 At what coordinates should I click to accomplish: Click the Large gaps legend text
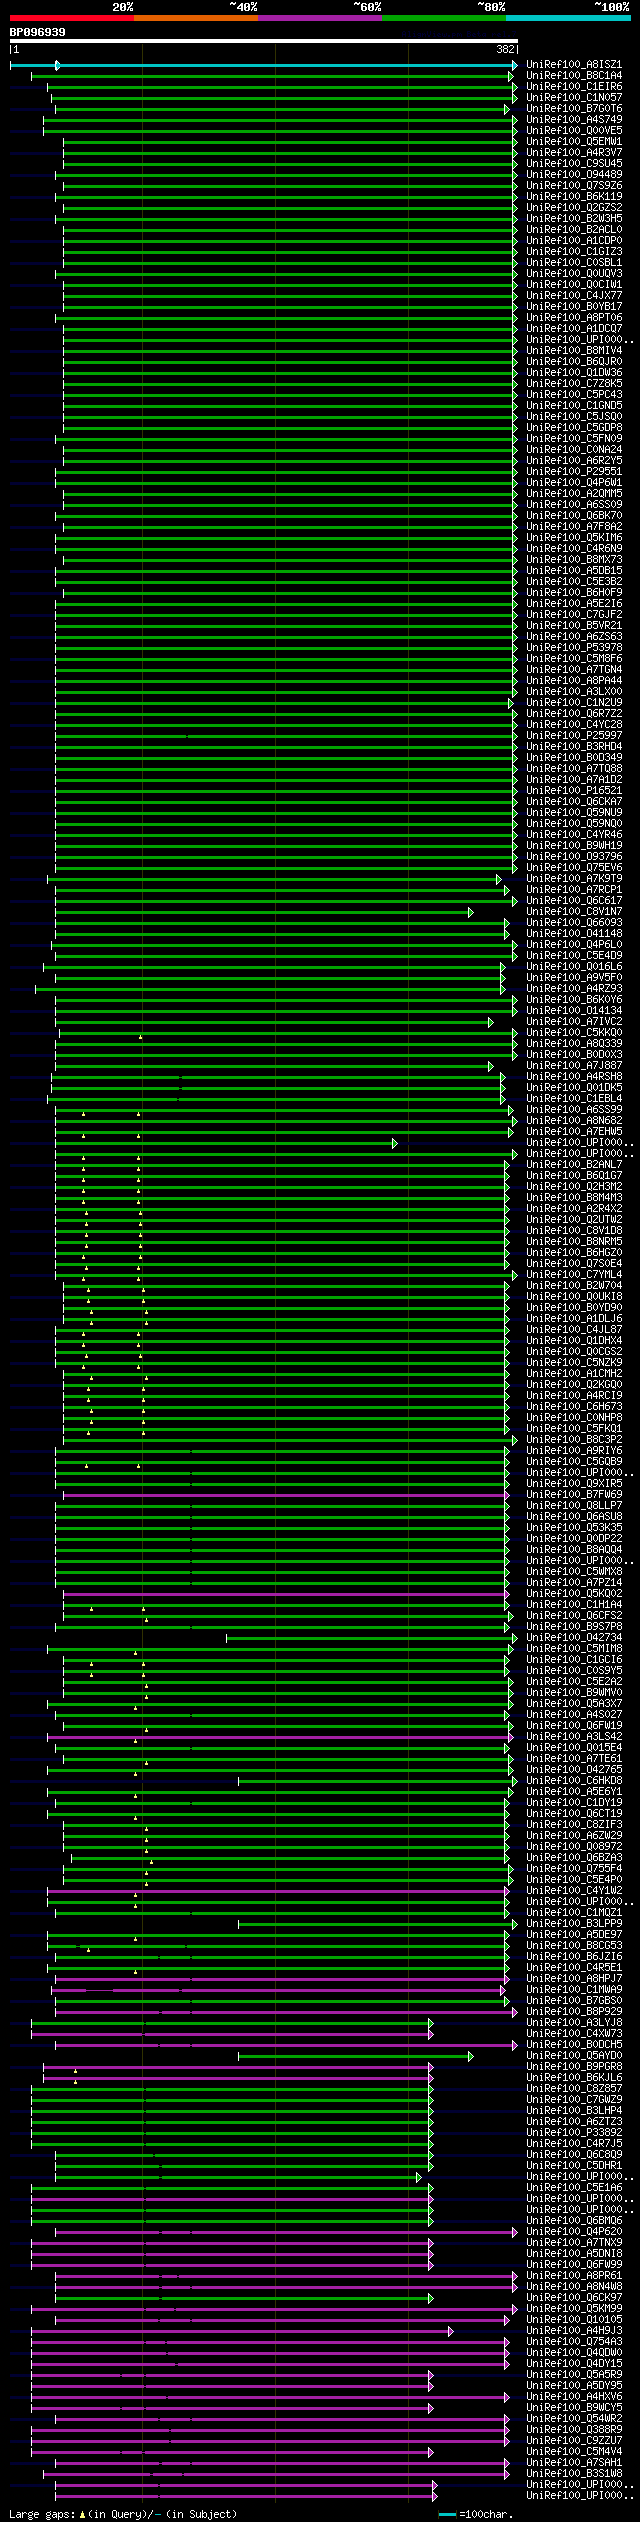(123, 2514)
